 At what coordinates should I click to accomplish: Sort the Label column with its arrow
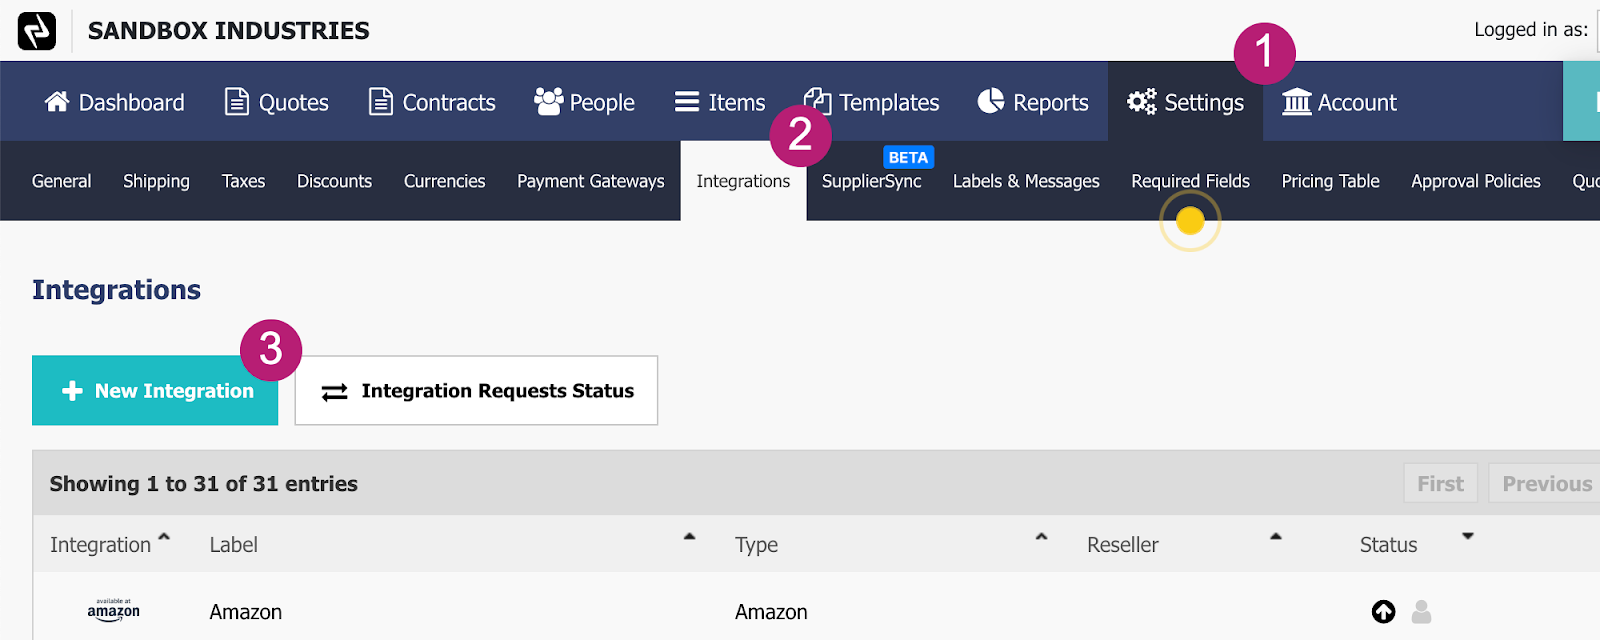click(689, 537)
